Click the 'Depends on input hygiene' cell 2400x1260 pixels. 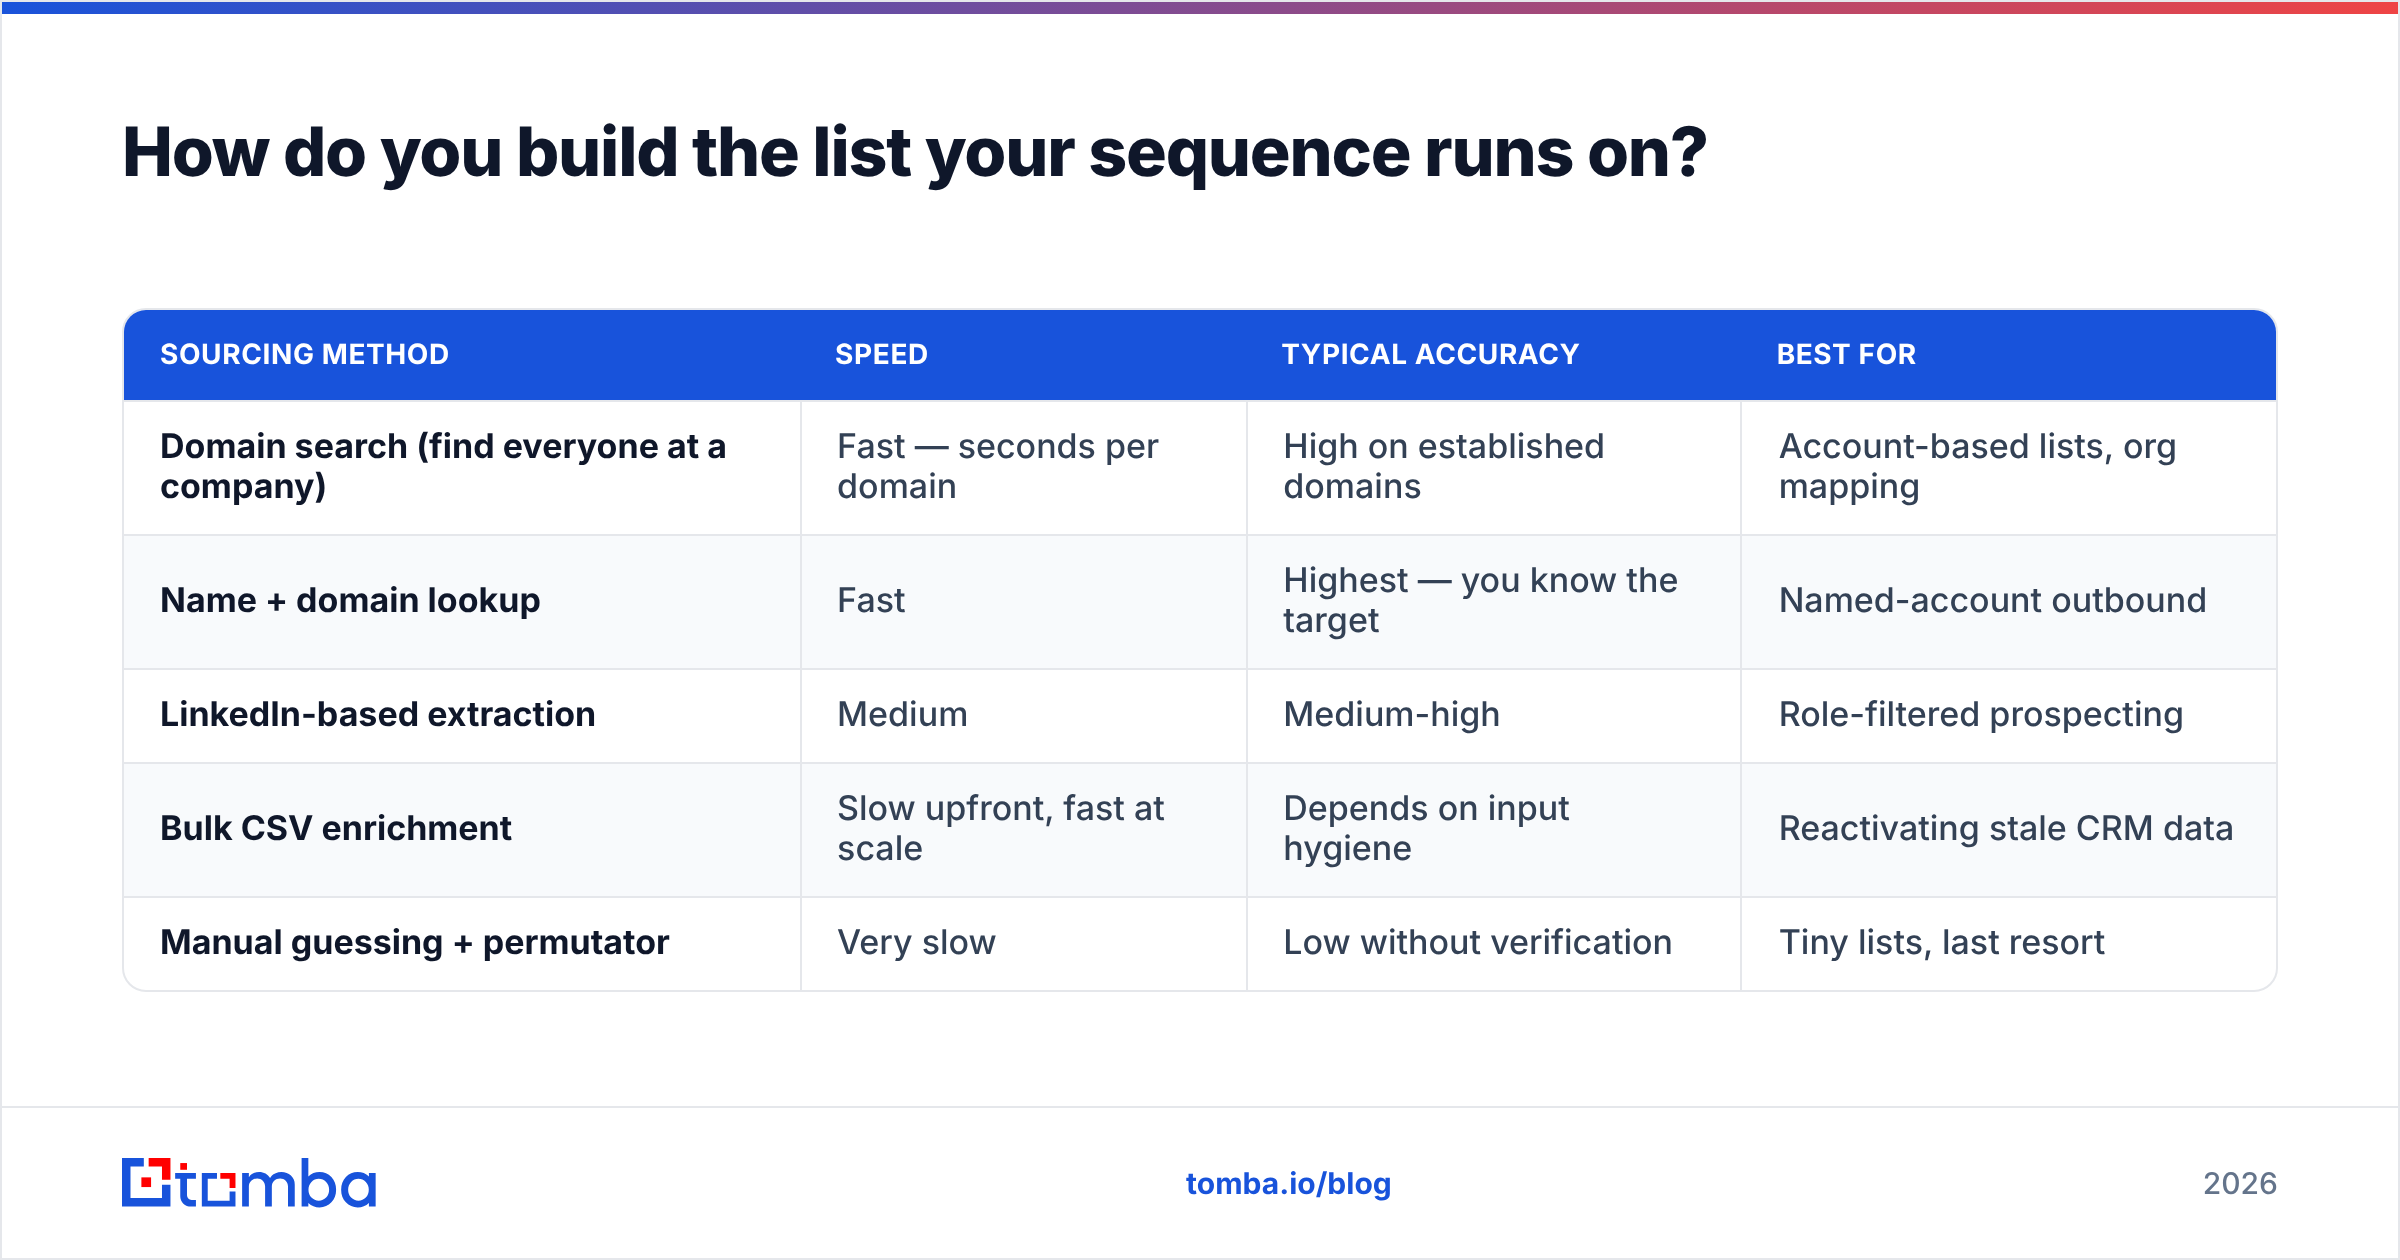click(x=1494, y=830)
